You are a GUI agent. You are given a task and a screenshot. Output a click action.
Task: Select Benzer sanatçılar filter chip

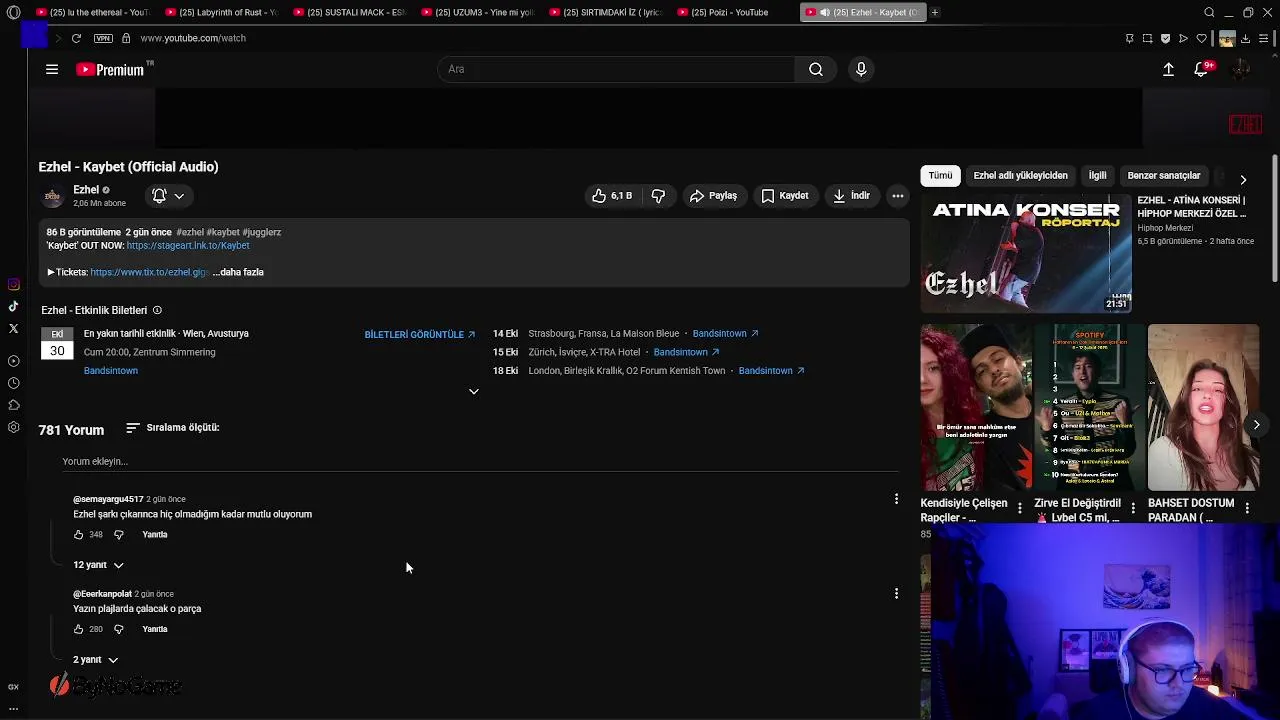coord(1163,176)
